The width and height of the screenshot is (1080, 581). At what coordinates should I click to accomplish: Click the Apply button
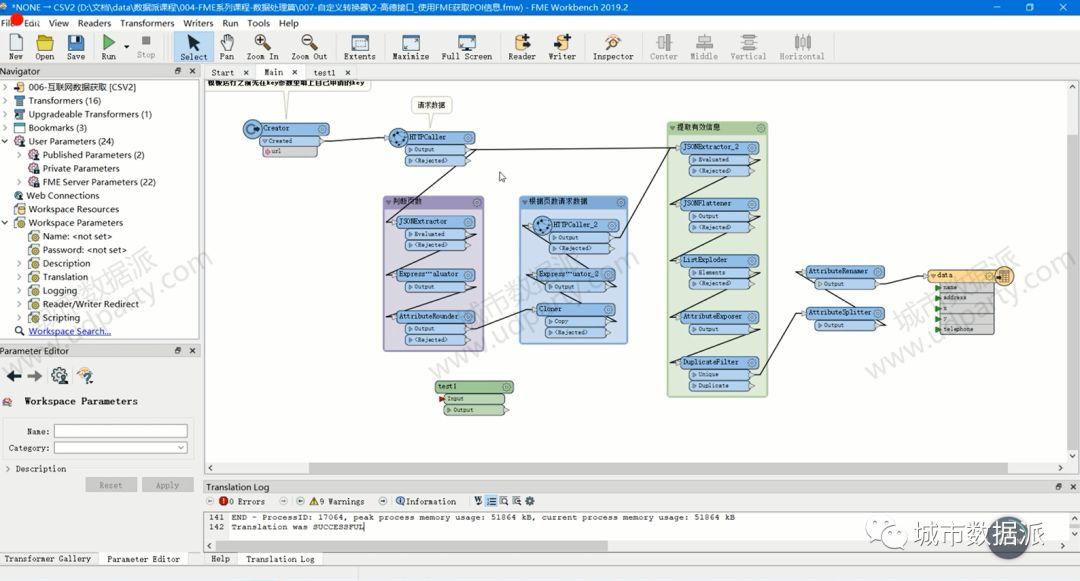coord(167,485)
